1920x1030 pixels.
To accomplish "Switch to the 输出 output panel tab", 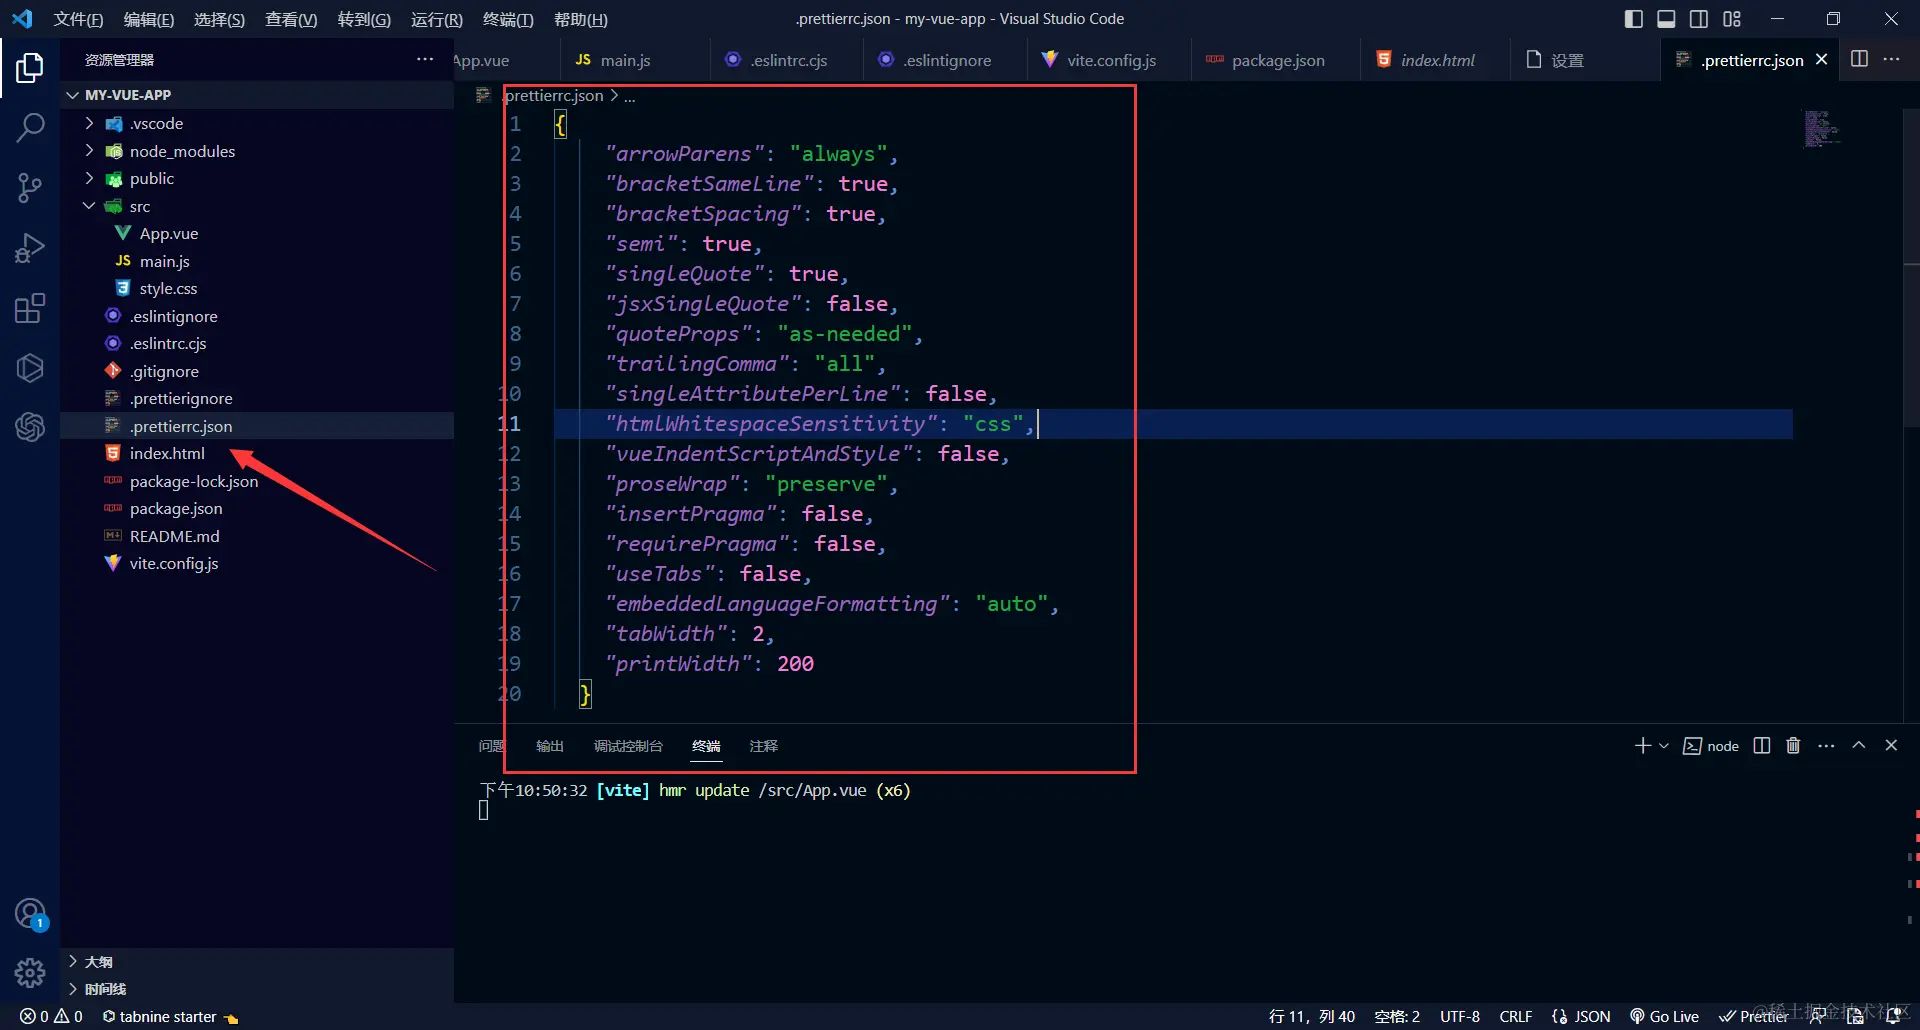I will point(549,746).
